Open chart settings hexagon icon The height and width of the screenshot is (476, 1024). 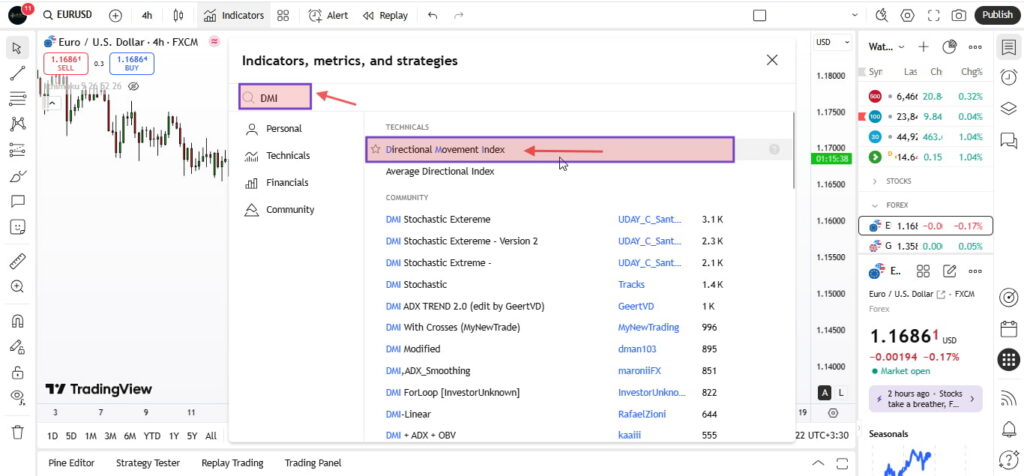click(x=907, y=15)
